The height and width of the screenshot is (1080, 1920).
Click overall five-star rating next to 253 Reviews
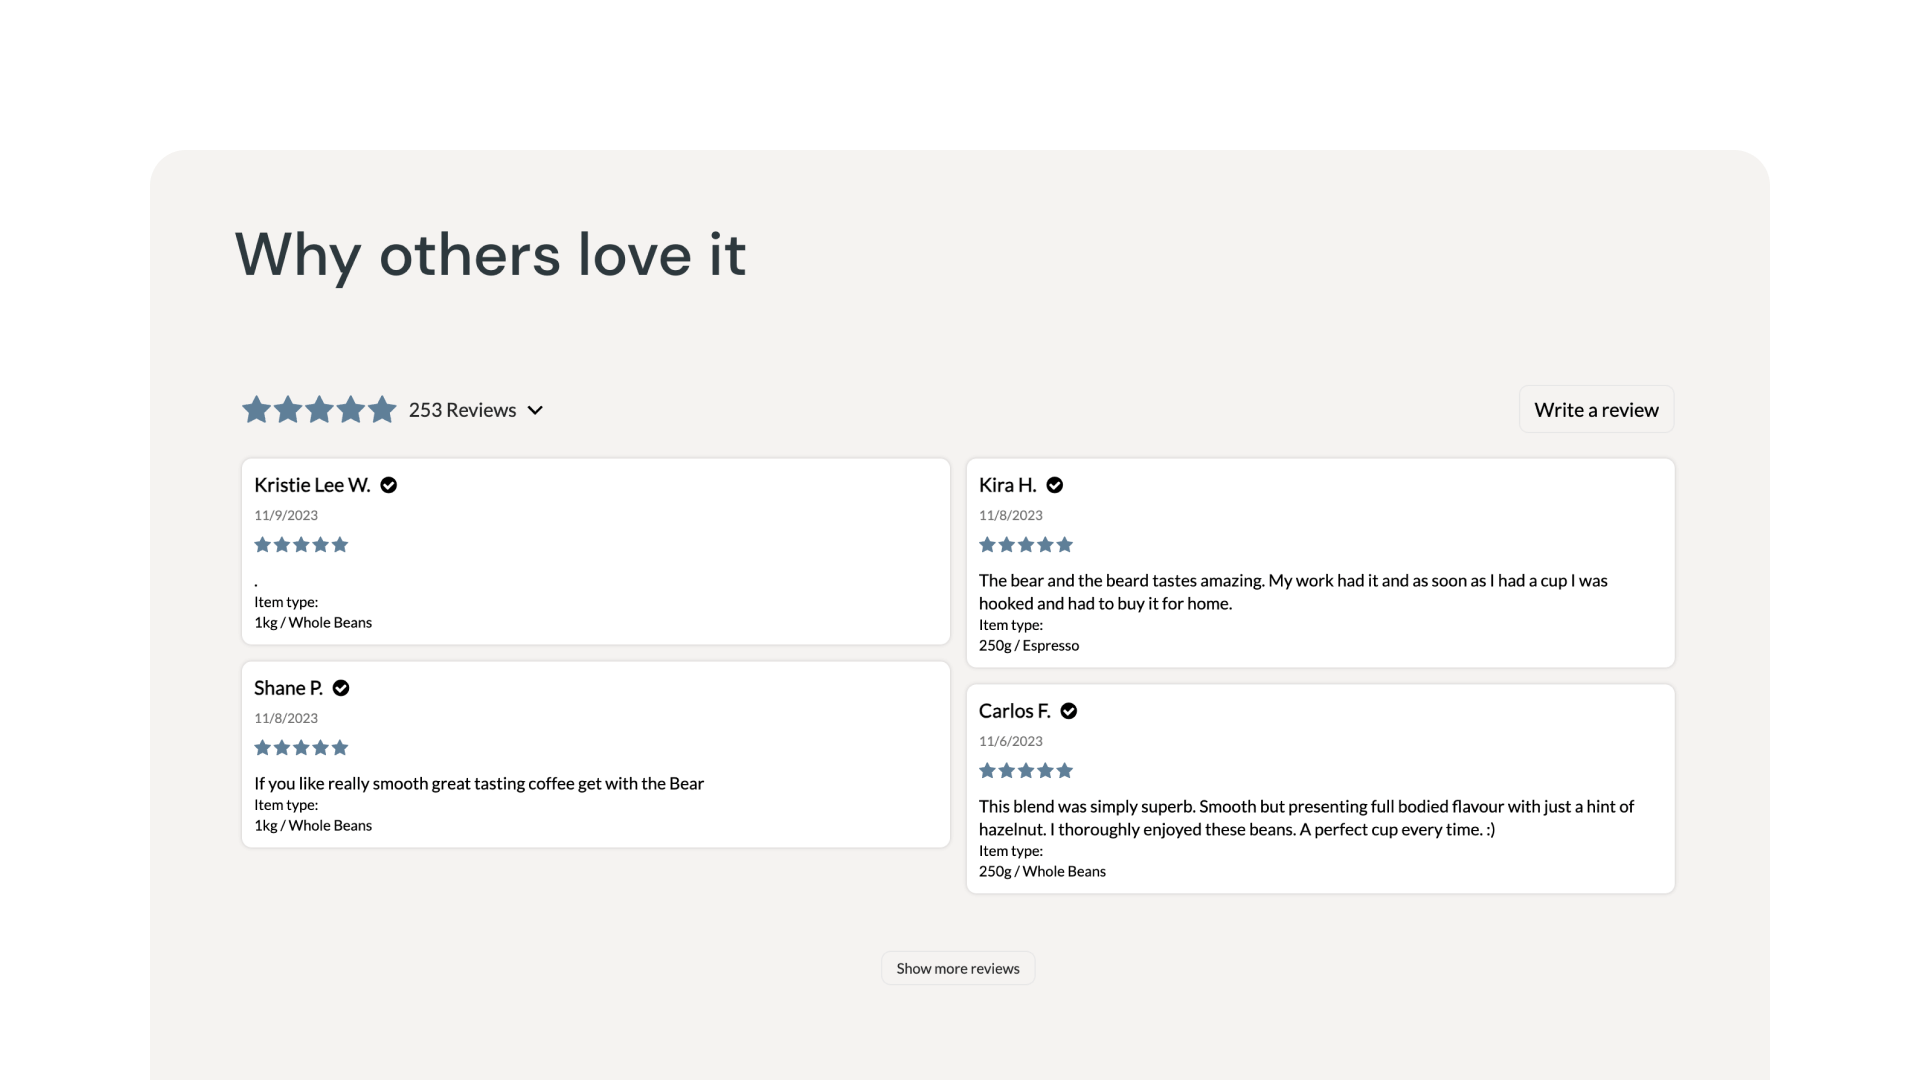click(x=319, y=410)
